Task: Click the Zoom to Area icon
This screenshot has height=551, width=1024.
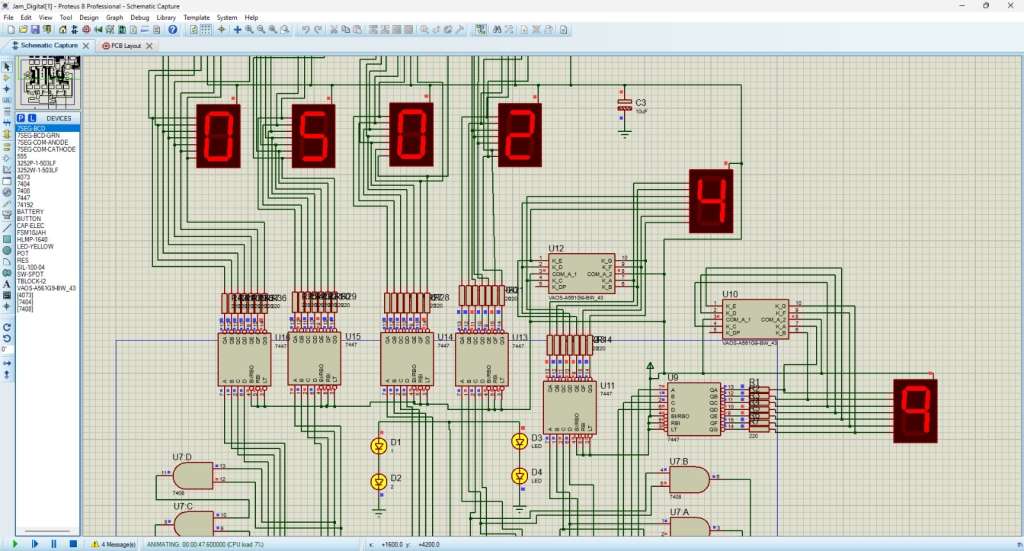Action: pos(285,29)
